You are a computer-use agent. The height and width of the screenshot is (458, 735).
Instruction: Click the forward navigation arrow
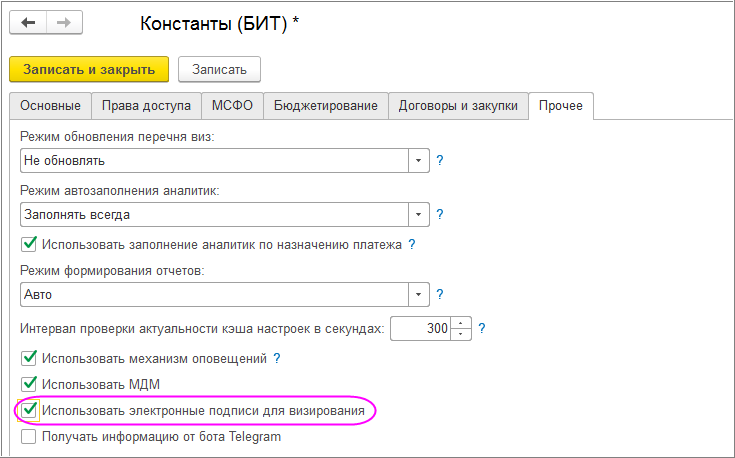pyautogui.click(x=64, y=23)
